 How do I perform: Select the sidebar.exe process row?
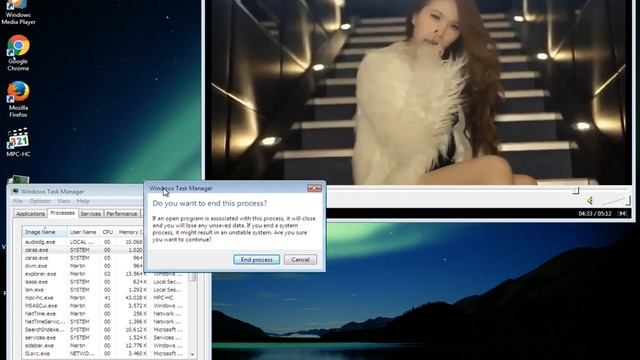coord(106,345)
